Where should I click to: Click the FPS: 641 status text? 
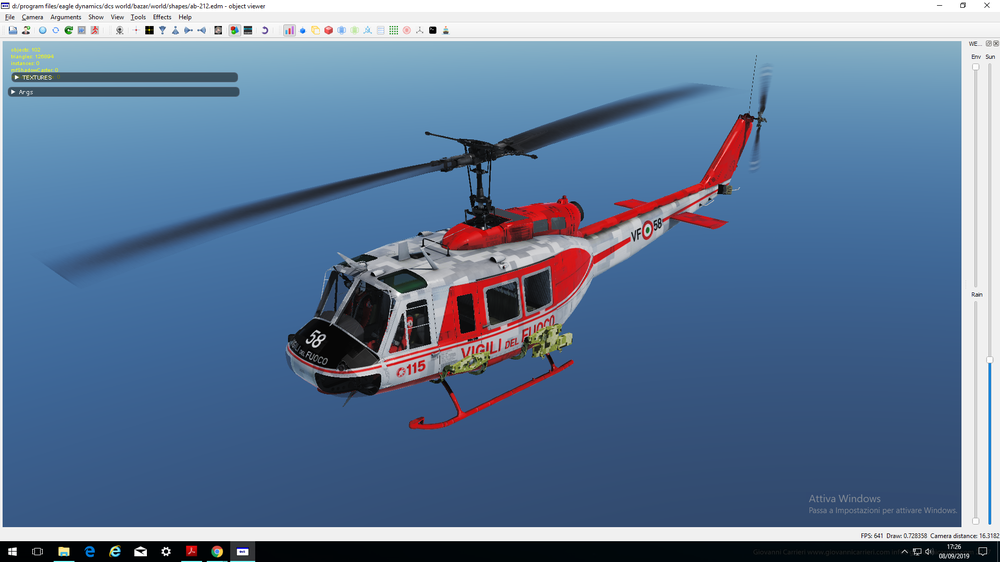pos(872,536)
